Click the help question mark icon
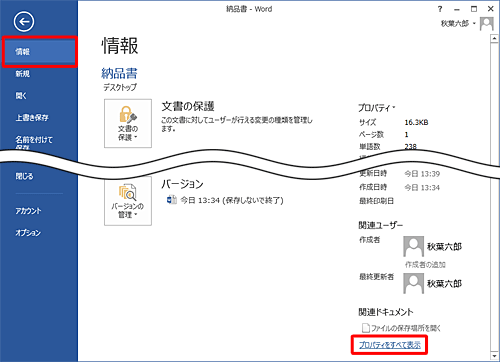This screenshot has width=500, height=362. pos(440,9)
